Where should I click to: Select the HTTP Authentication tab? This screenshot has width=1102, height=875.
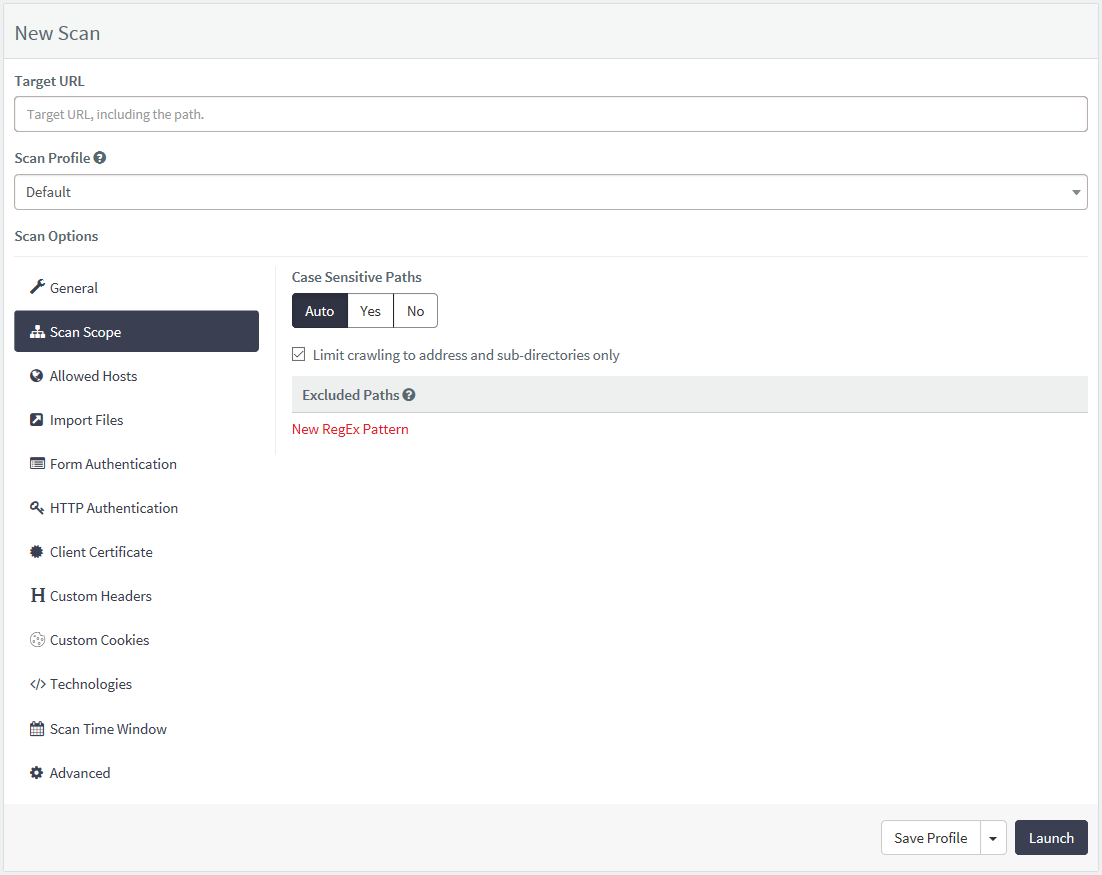(136, 507)
